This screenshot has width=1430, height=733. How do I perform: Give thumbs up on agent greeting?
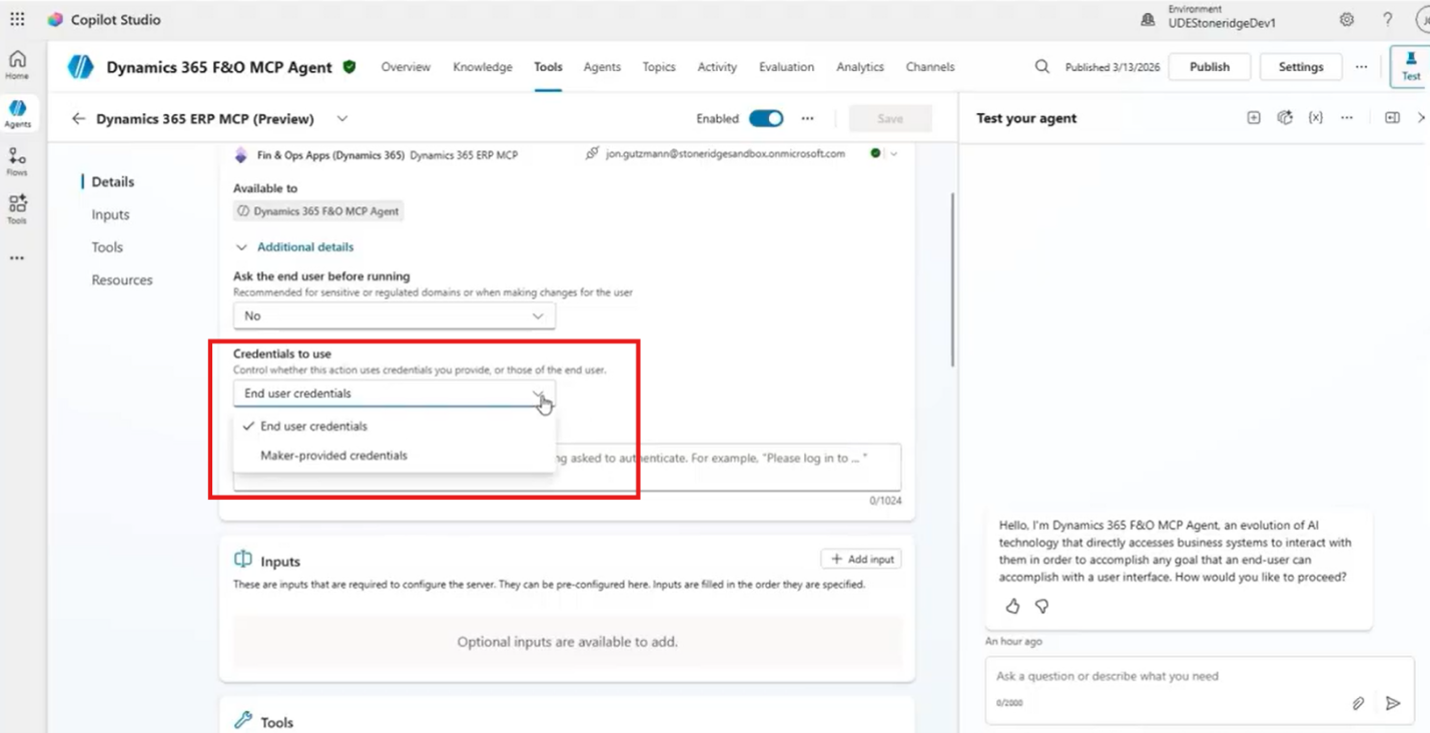tap(1012, 606)
